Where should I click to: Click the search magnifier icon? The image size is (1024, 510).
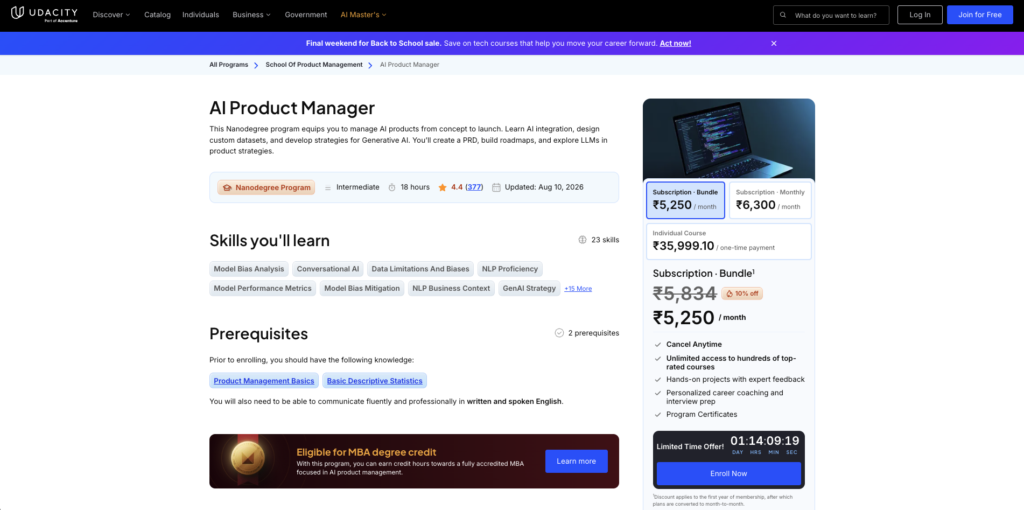coord(783,15)
